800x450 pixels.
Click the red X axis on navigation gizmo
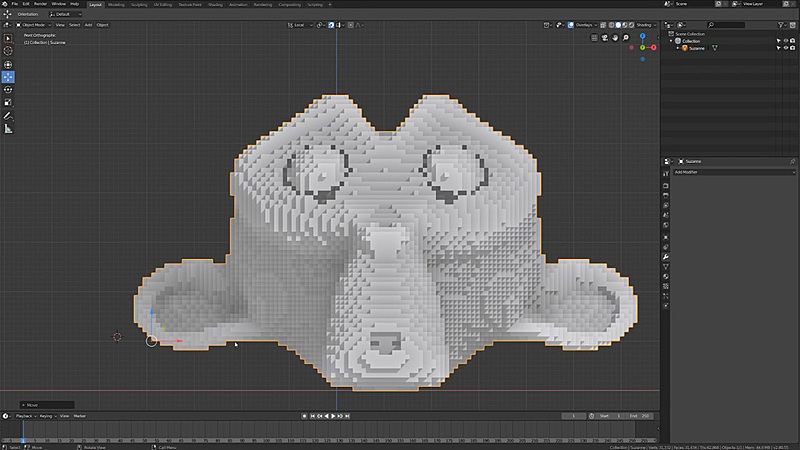654,47
